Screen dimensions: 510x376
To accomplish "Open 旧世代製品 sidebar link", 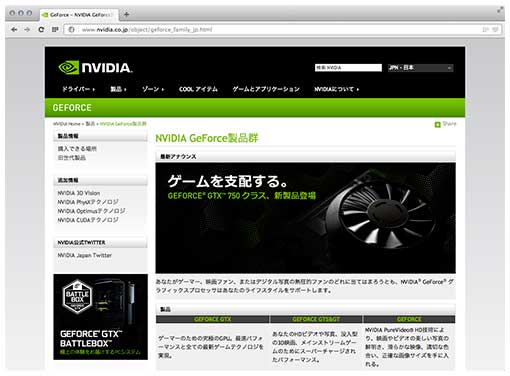I will [x=72, y=158].
